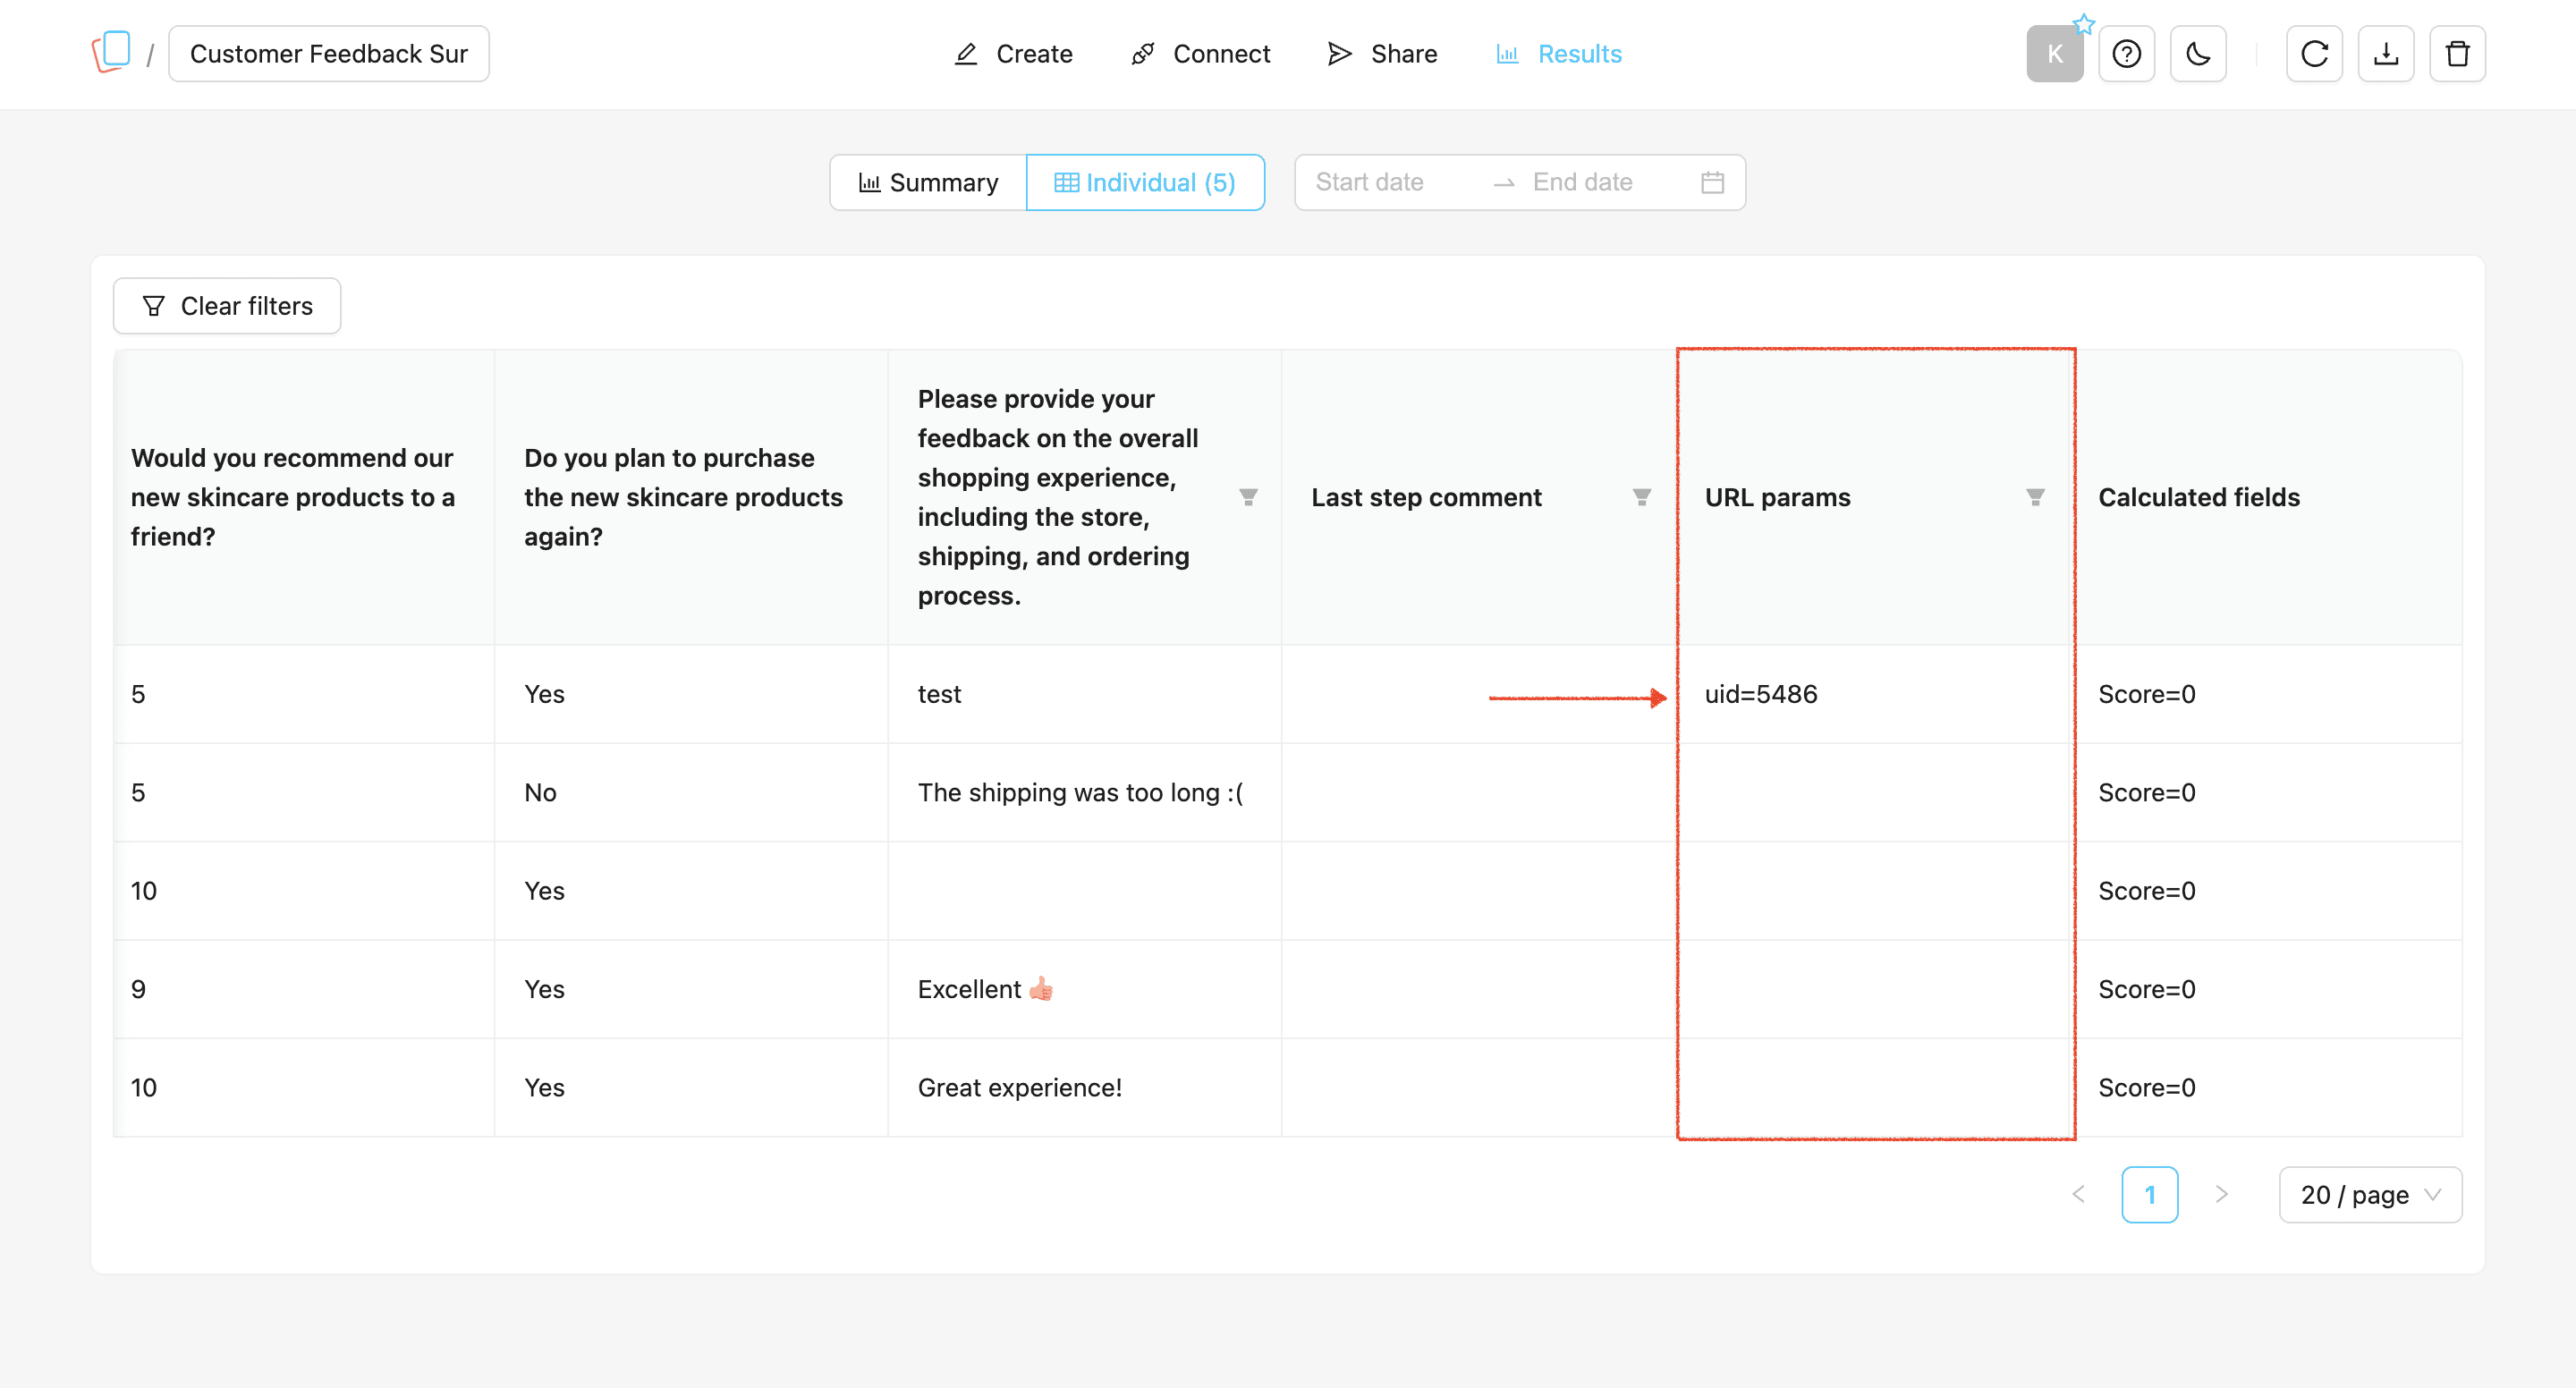The width and height of the screenshot is (2576, 1388).
Task: Download results with the download icon
Action: 2386,54
